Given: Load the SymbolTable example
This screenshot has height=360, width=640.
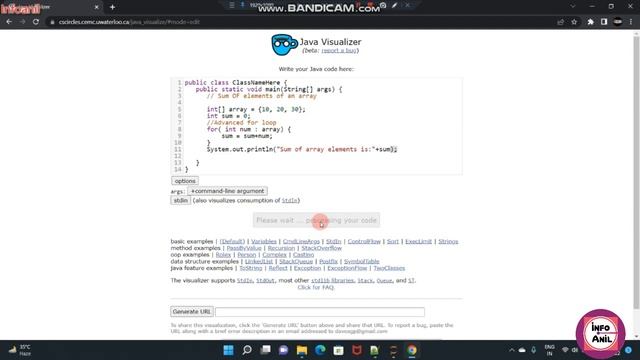Looking at the screenshot, I should 362,262.
